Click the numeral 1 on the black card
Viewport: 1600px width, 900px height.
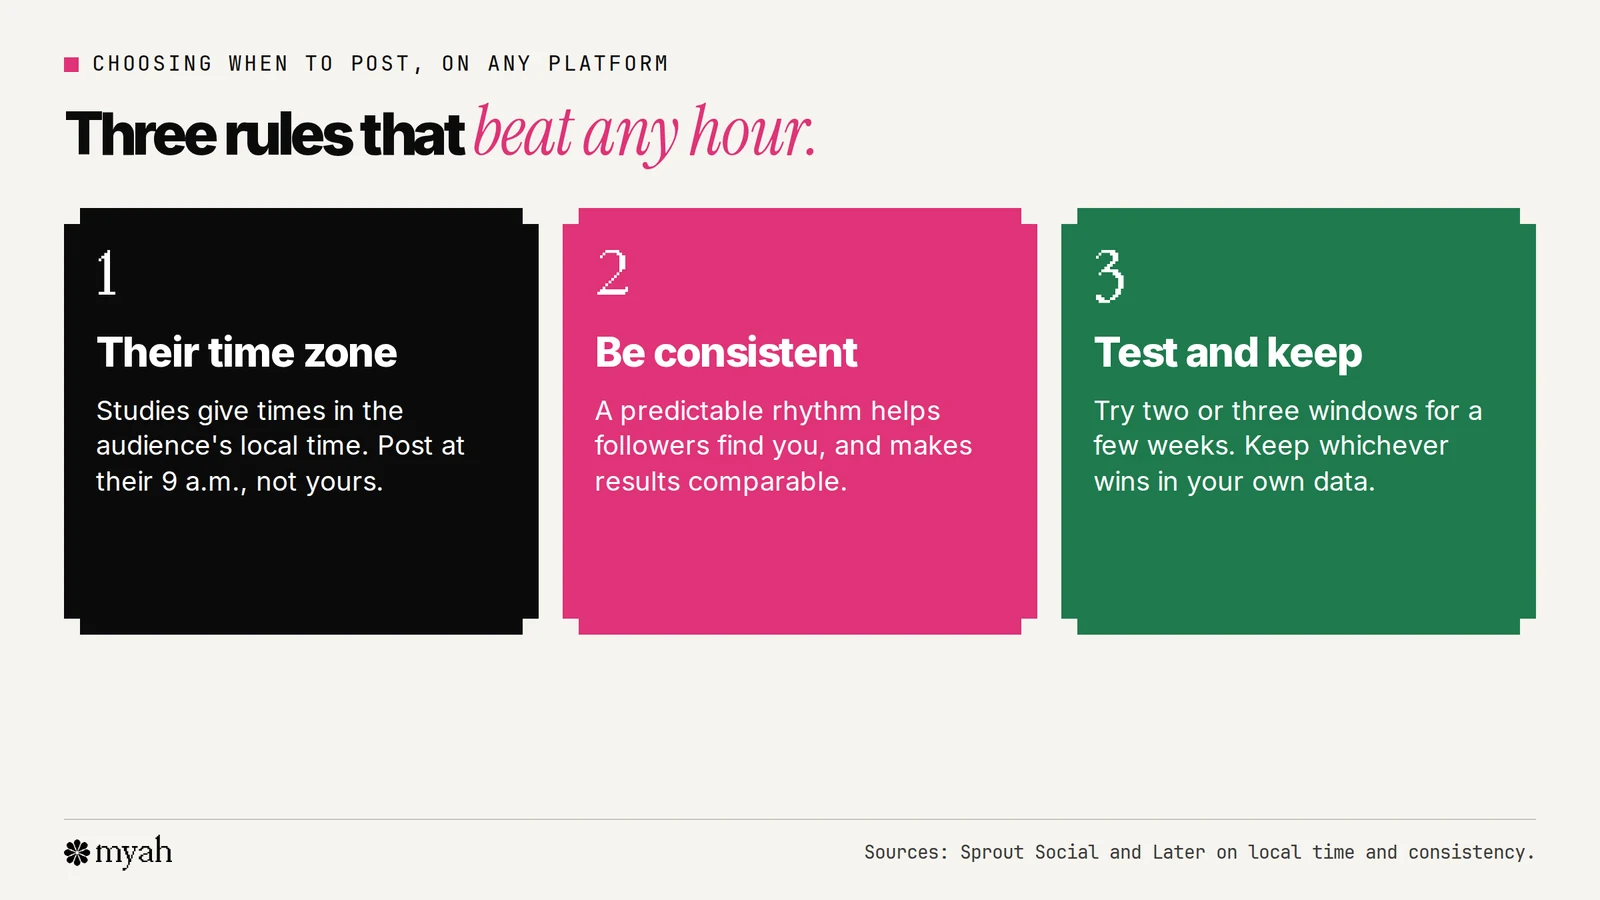point(107,273)
